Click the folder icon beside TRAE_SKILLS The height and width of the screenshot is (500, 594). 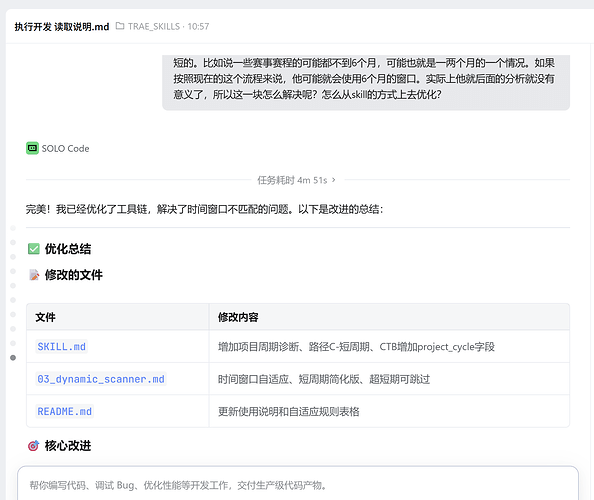point(120,26)
